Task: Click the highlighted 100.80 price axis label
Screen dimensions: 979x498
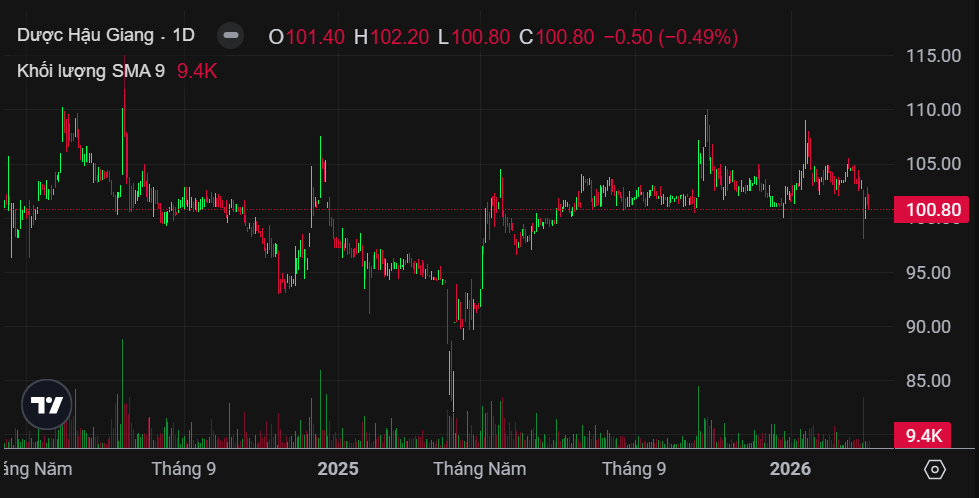Action: 932,210
